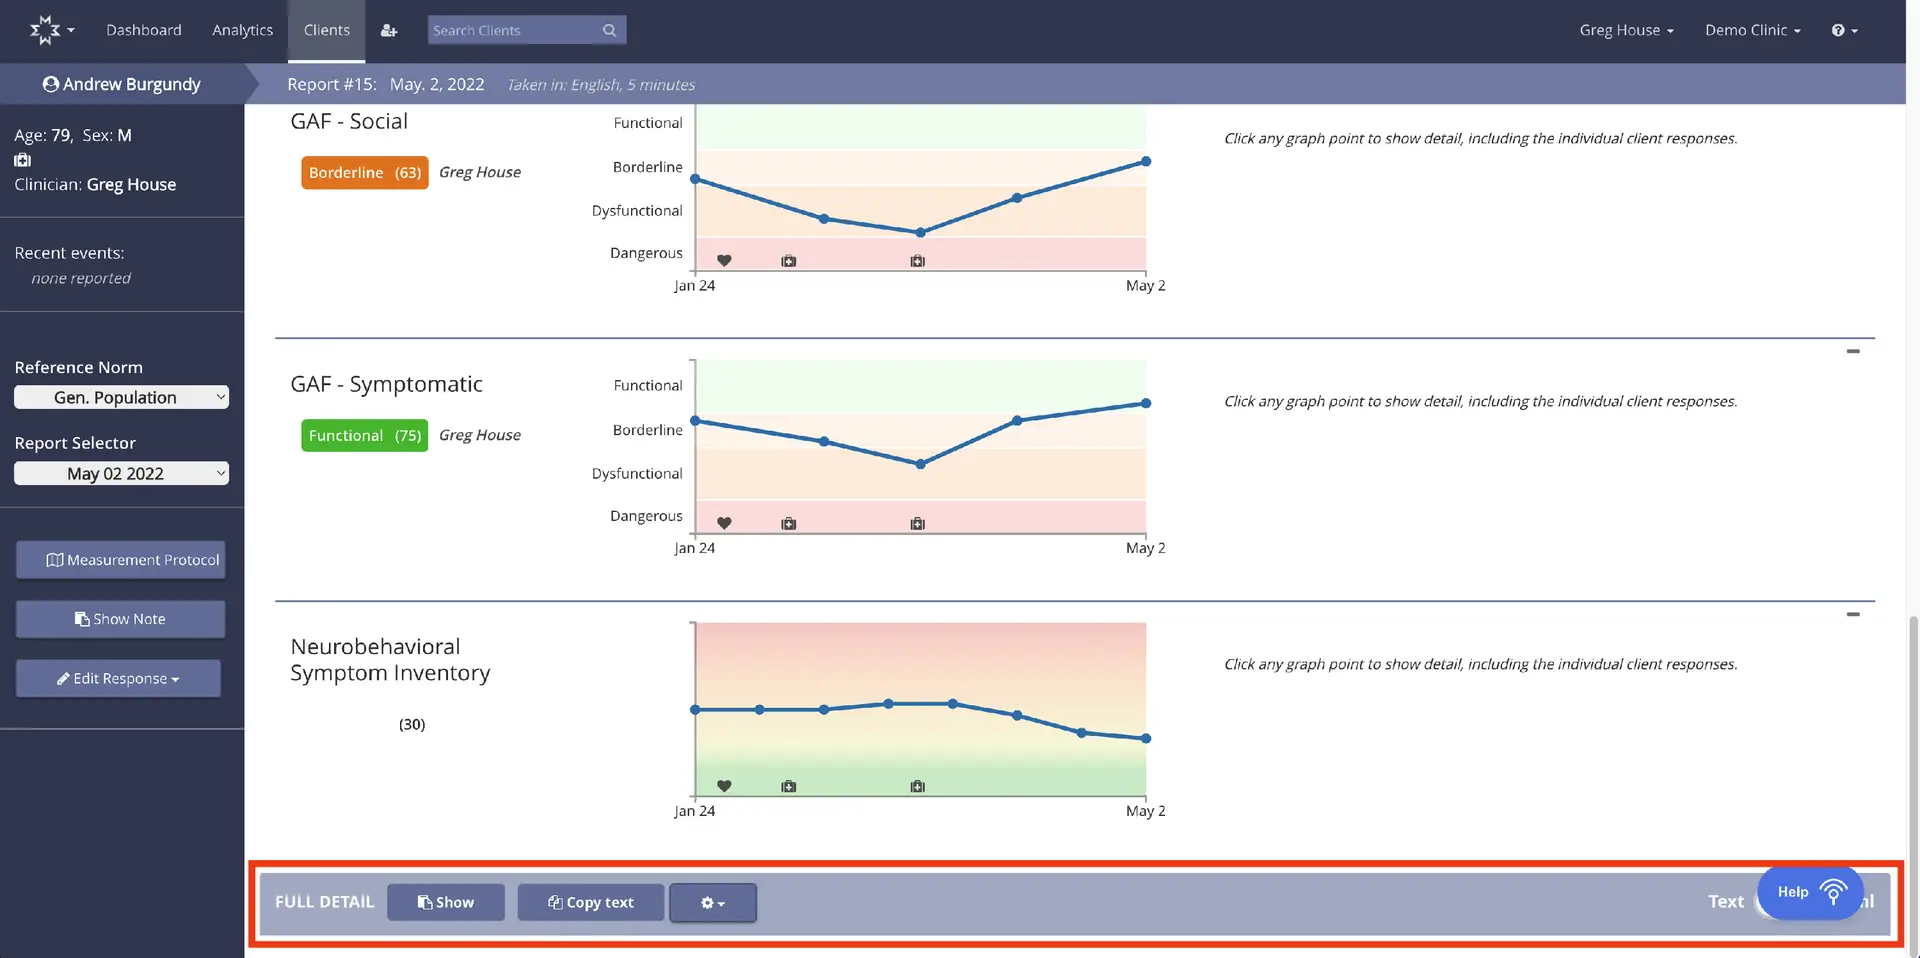Click the add new client icon
This screenshot has width=1920, height=958.
(x=390, y=30)
